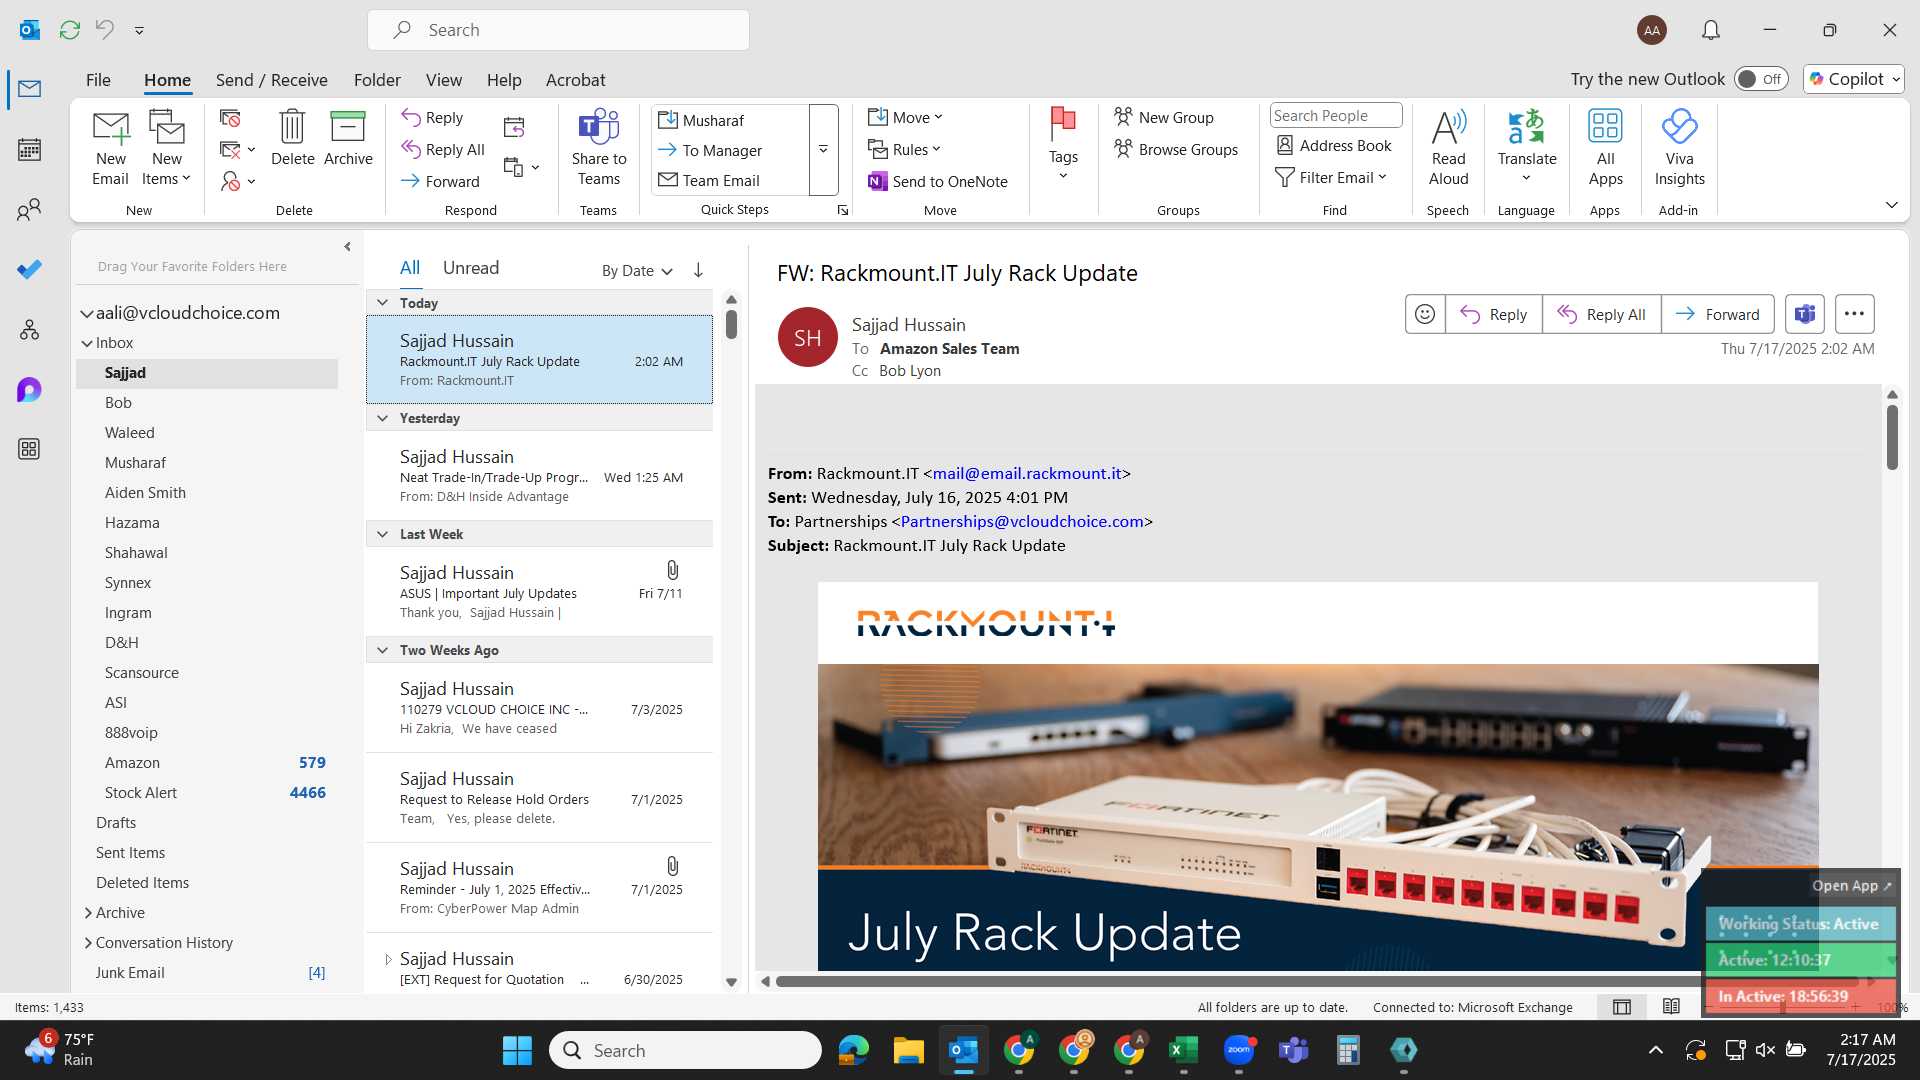Viewport: 1920px width, 1080px height.
Task: Show Unread messages only
Action: point(471,268)
